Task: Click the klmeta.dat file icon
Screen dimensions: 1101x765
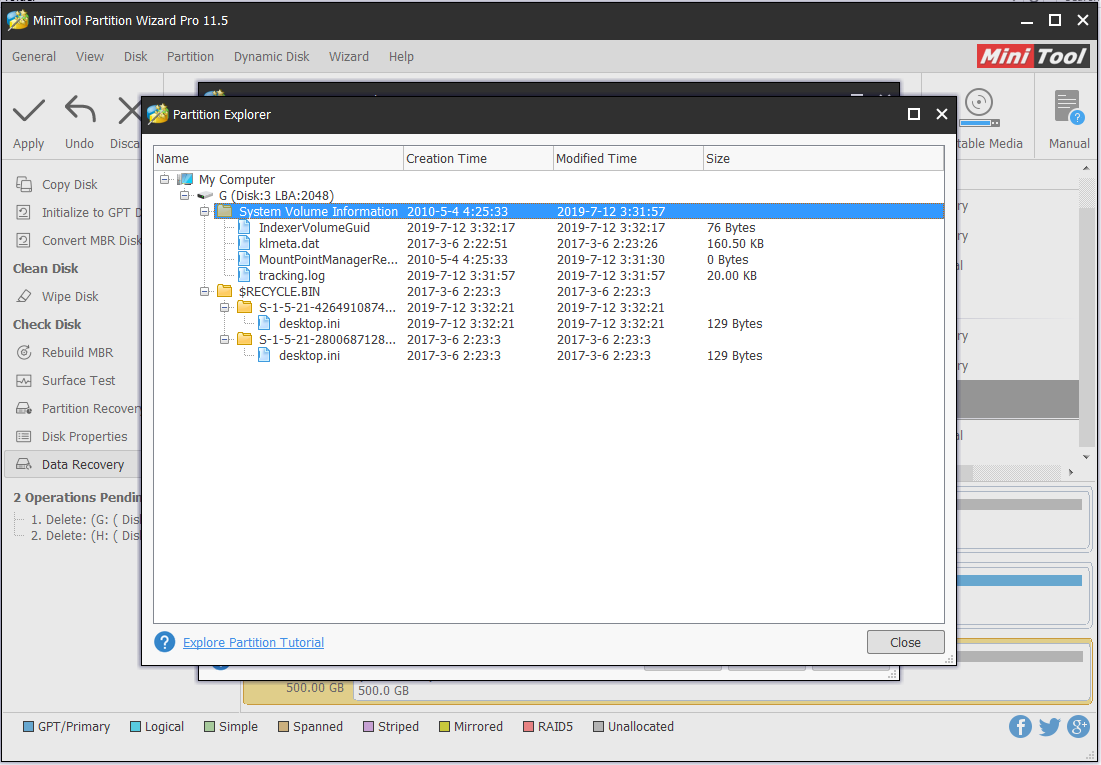Action: pyautogui.click(x=244, y=244)
